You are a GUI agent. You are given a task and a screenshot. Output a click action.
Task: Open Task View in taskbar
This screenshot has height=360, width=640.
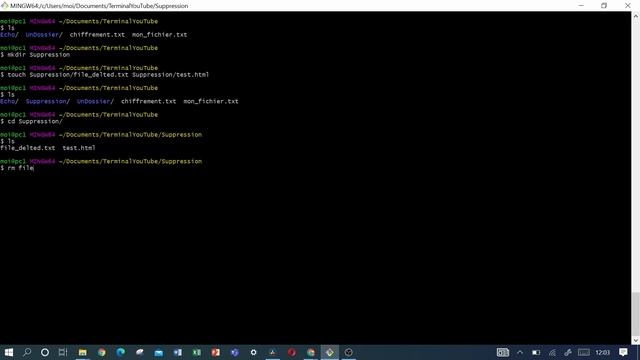63,352
